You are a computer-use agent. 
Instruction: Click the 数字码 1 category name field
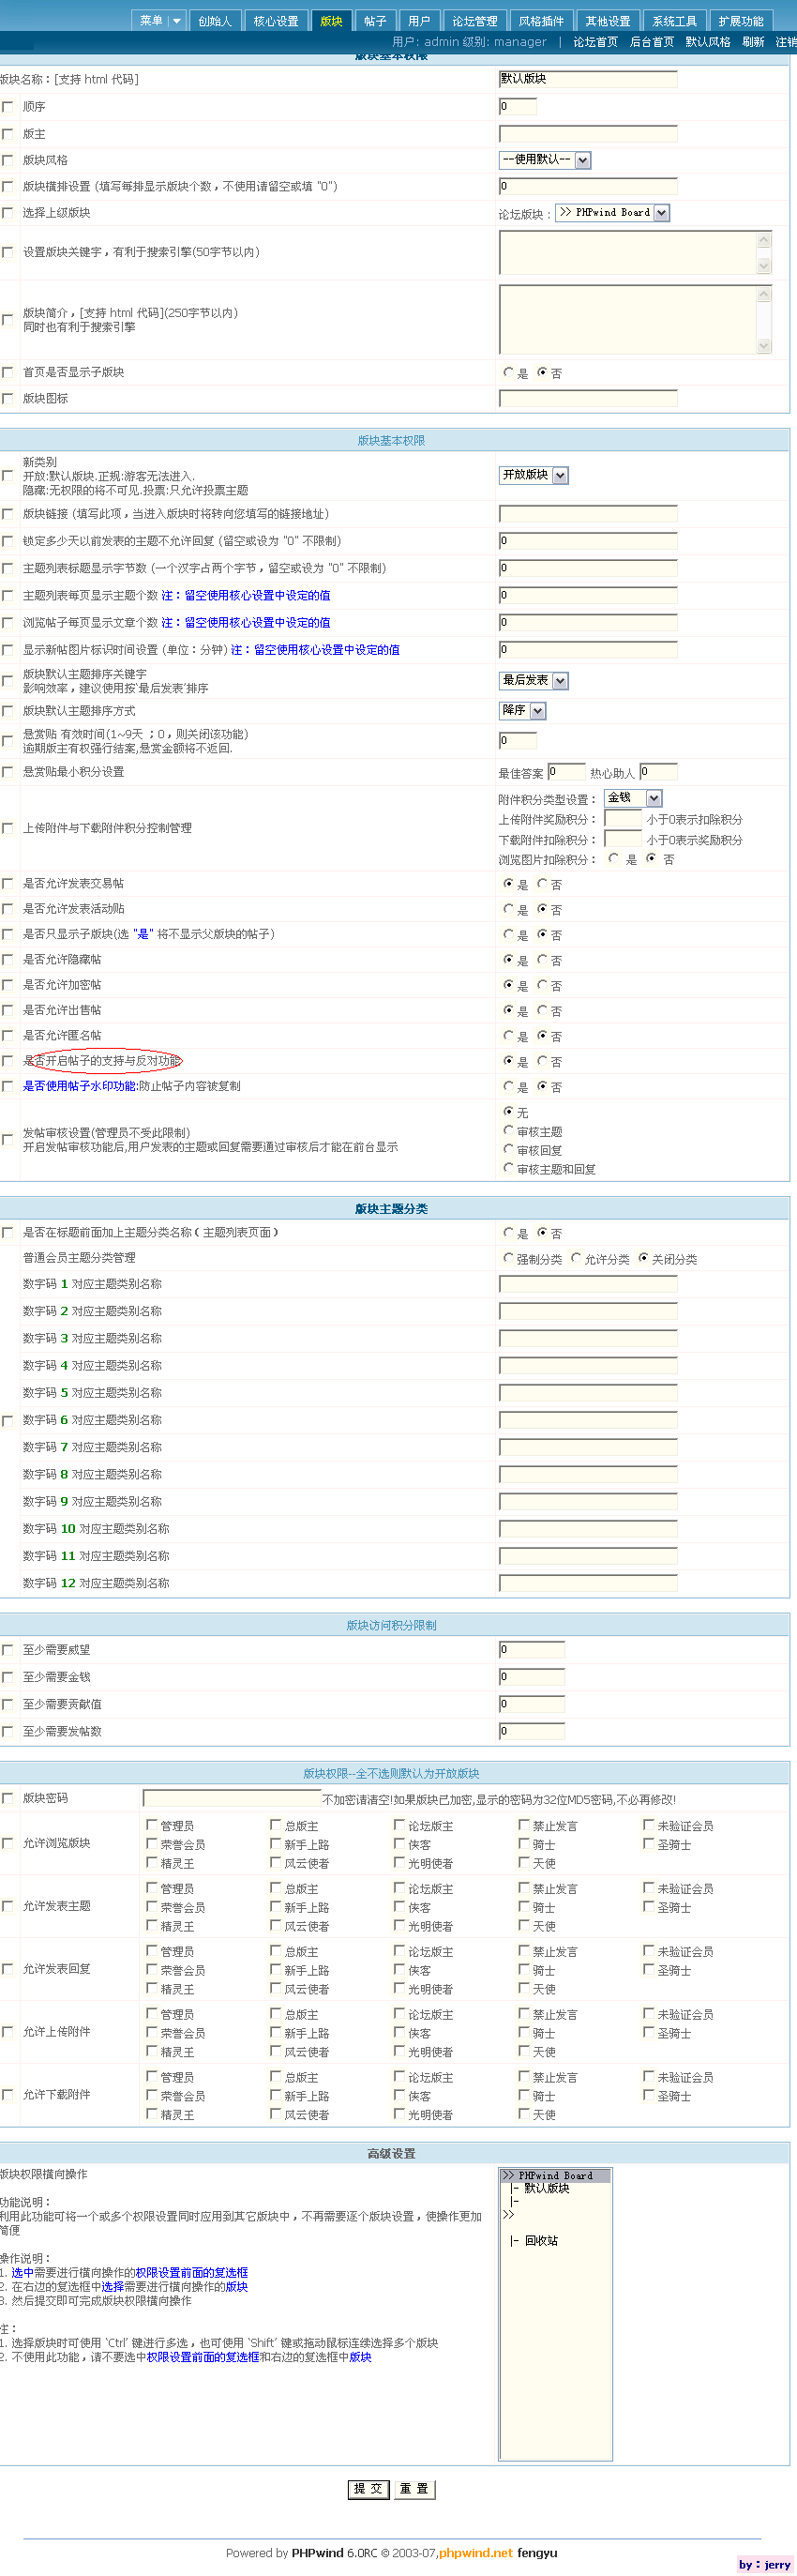click(588, 1284)
